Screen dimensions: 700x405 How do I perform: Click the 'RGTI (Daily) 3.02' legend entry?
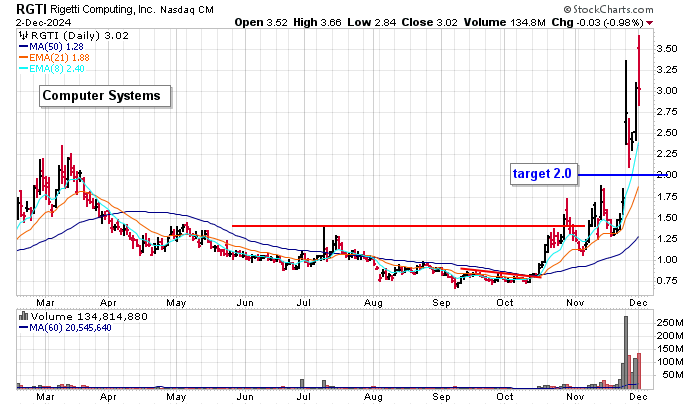(x=79, y=36)
